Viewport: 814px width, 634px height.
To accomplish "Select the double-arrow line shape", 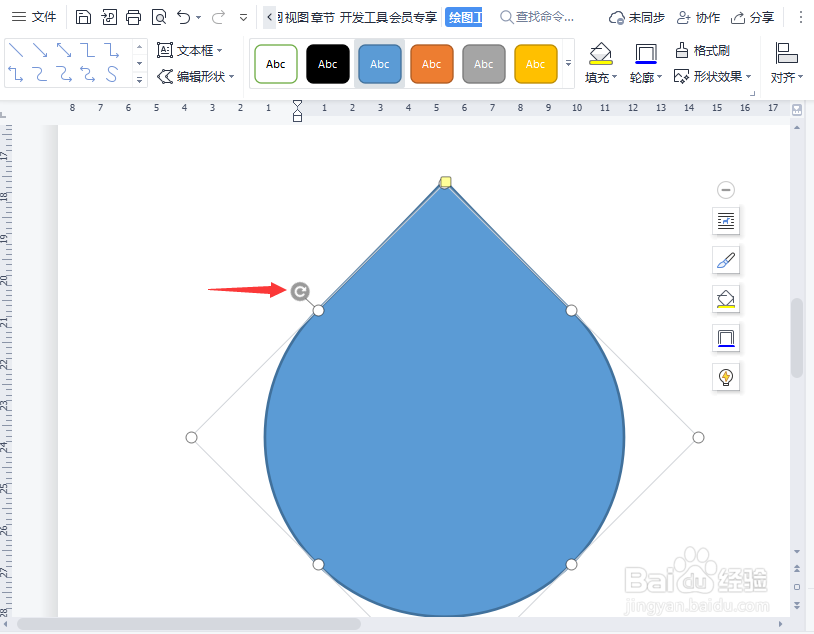I will coord(64,50).
